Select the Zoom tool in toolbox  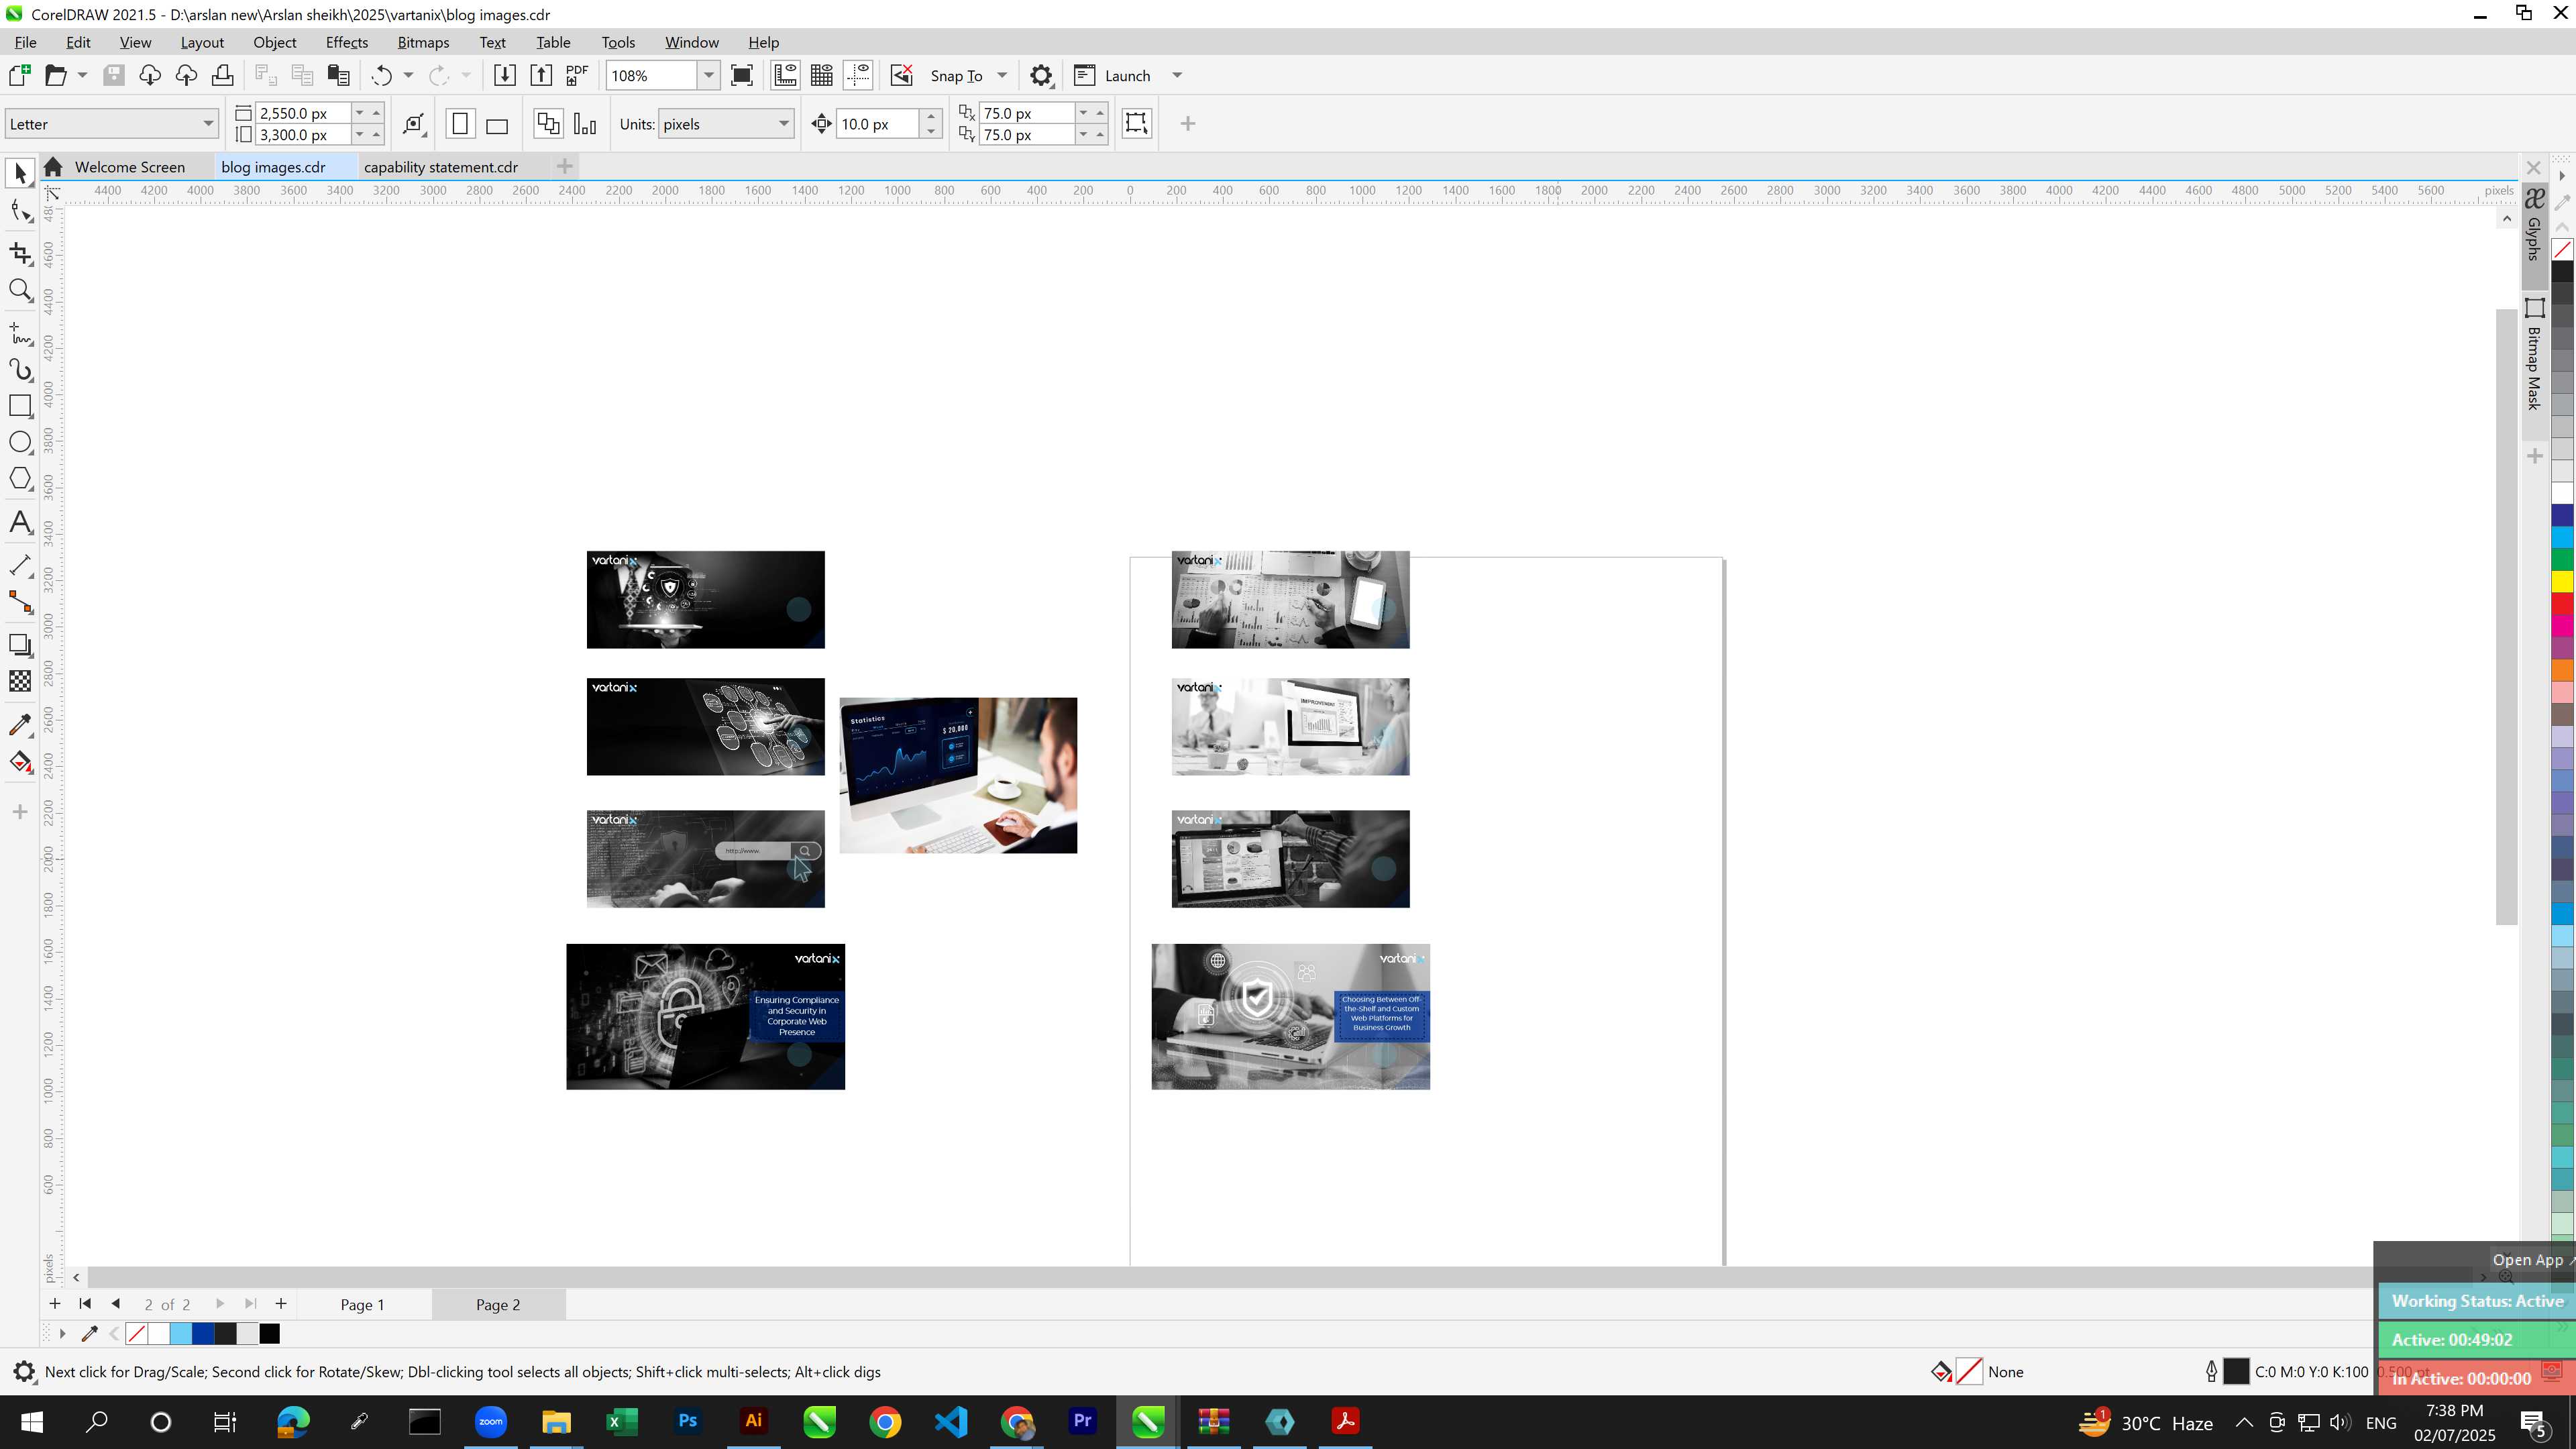[20, 290]
